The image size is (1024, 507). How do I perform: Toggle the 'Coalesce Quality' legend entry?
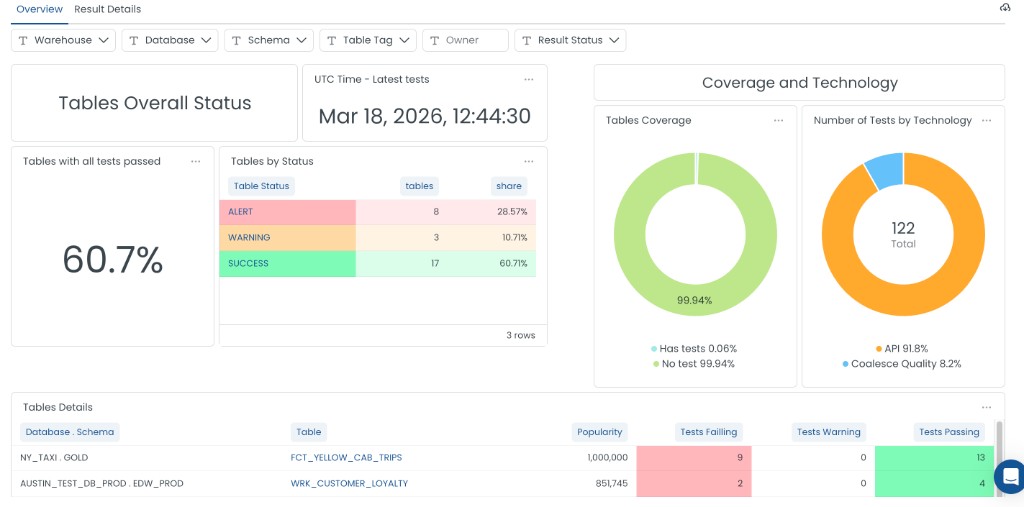tap(901, 364)
